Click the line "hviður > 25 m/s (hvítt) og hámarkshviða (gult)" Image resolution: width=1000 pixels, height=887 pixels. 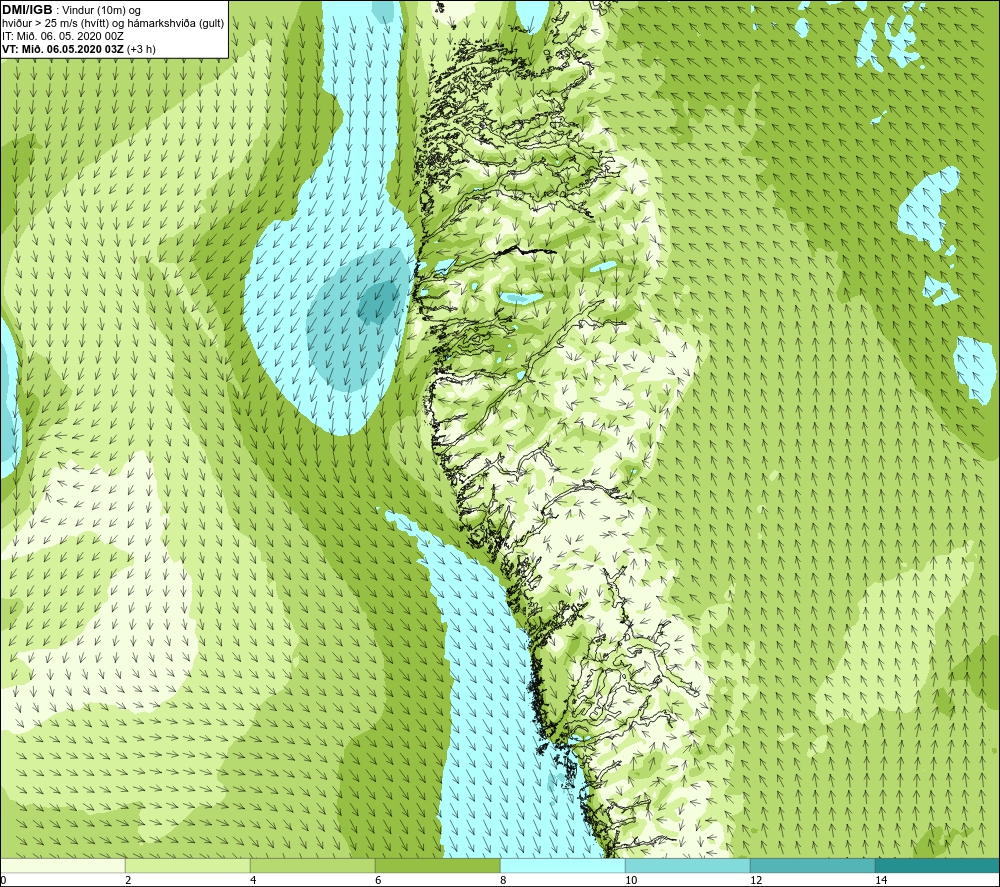pyautogui.click(x=113, y=24)
